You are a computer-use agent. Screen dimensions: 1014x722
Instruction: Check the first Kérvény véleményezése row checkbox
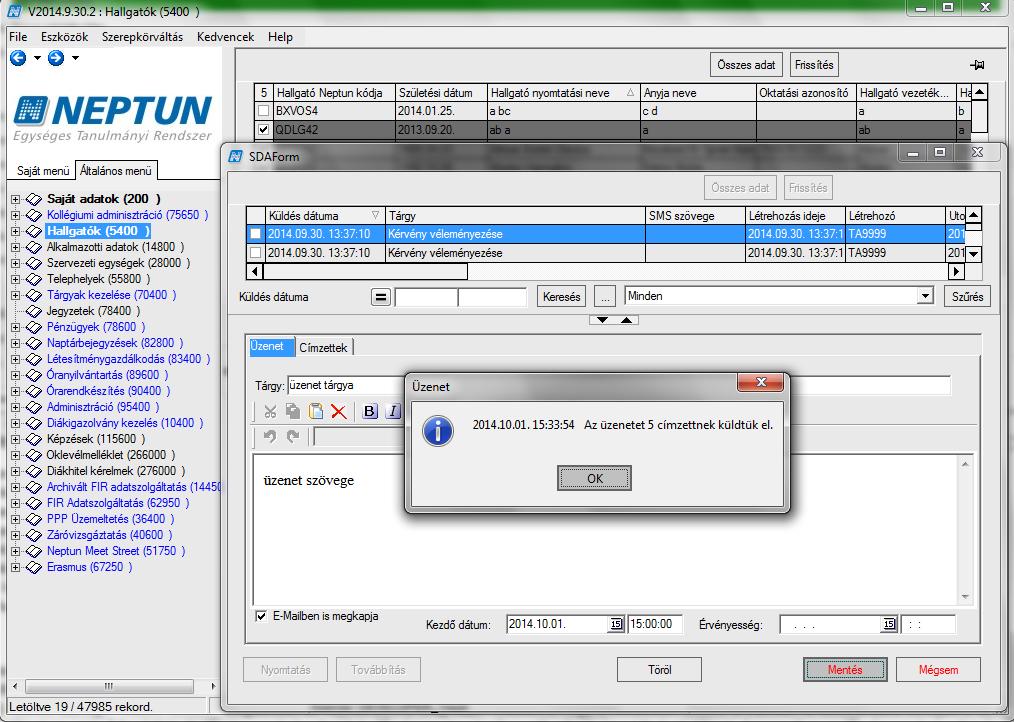tap(256, 234)
